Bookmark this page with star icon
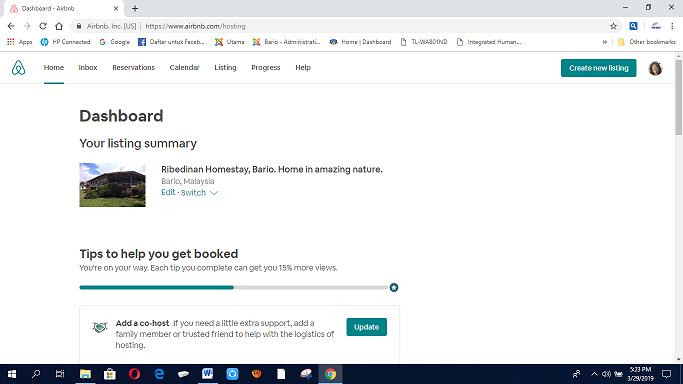 coord(613,26)
